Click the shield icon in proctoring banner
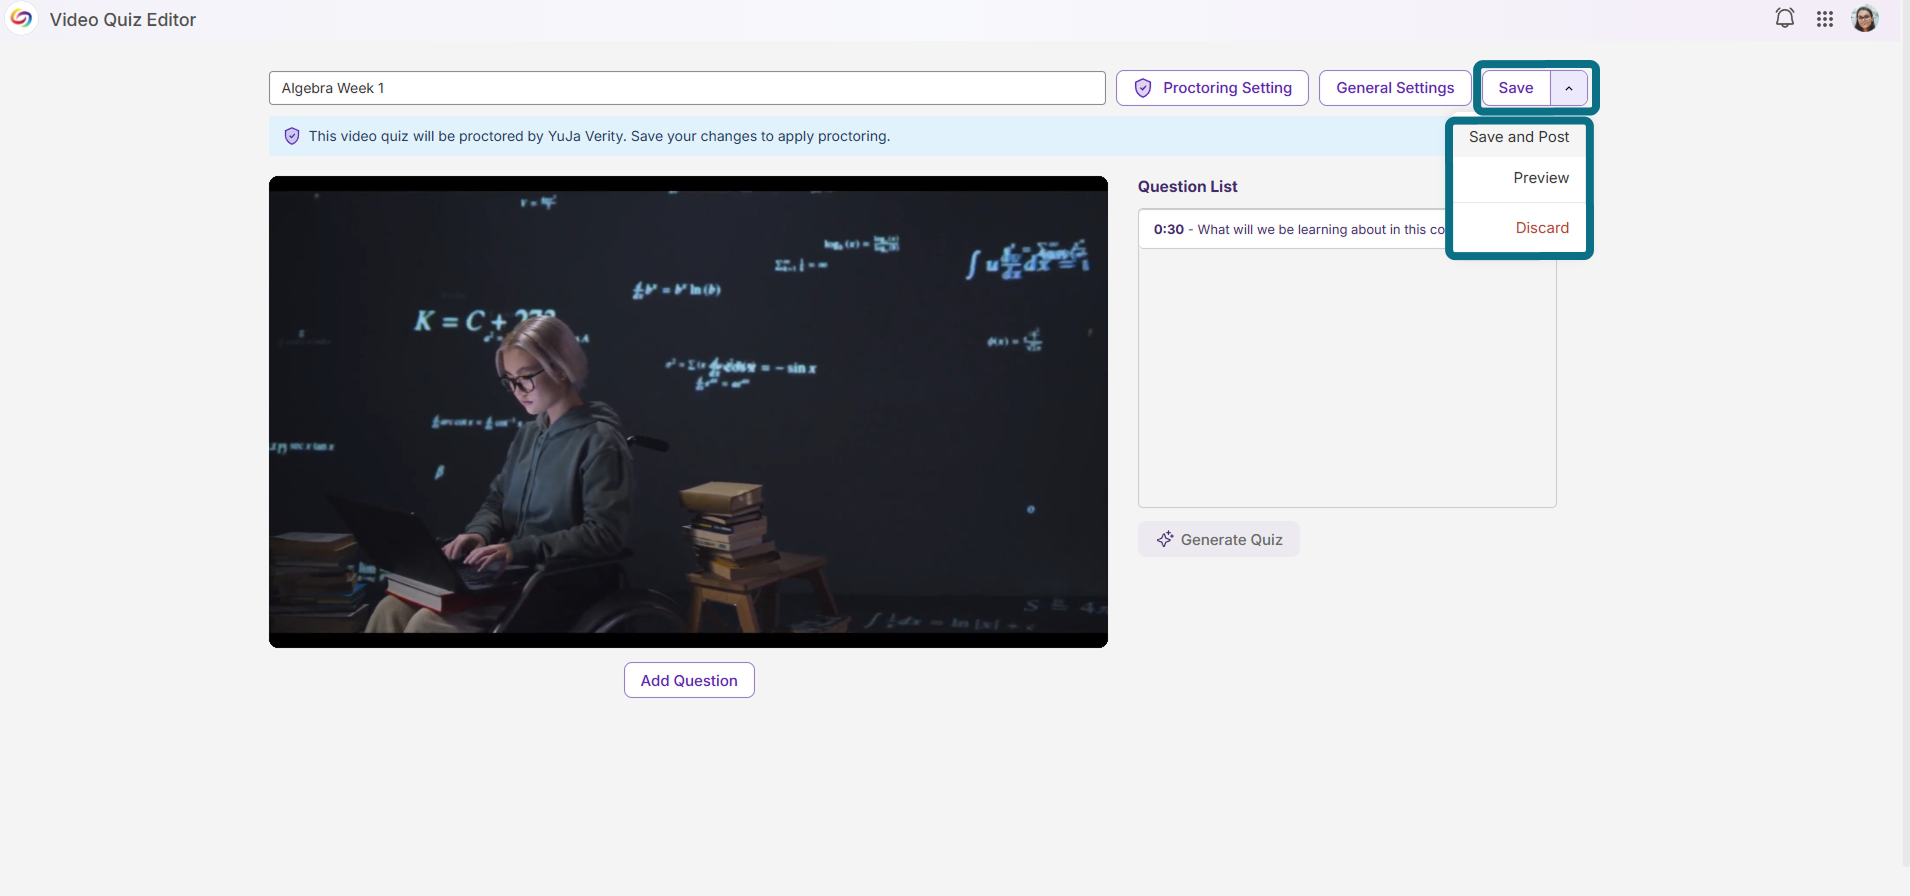 292,136
